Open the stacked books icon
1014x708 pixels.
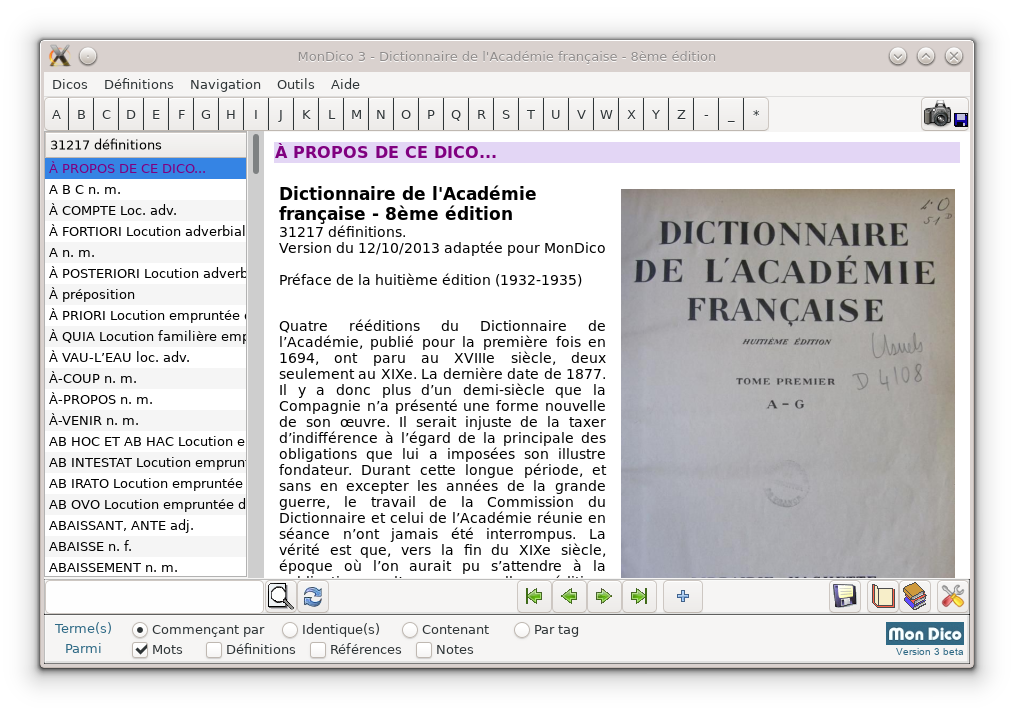tap(914, 596)
